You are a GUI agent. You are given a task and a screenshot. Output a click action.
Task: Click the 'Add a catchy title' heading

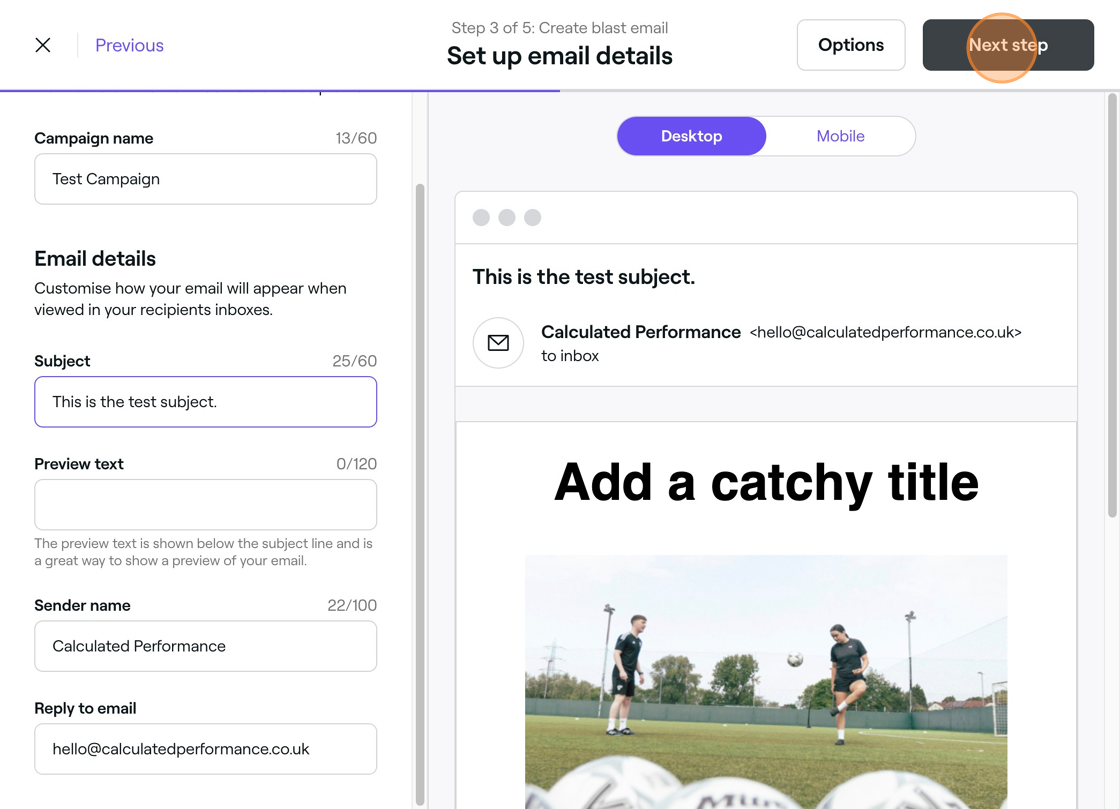tap(766, 482)
